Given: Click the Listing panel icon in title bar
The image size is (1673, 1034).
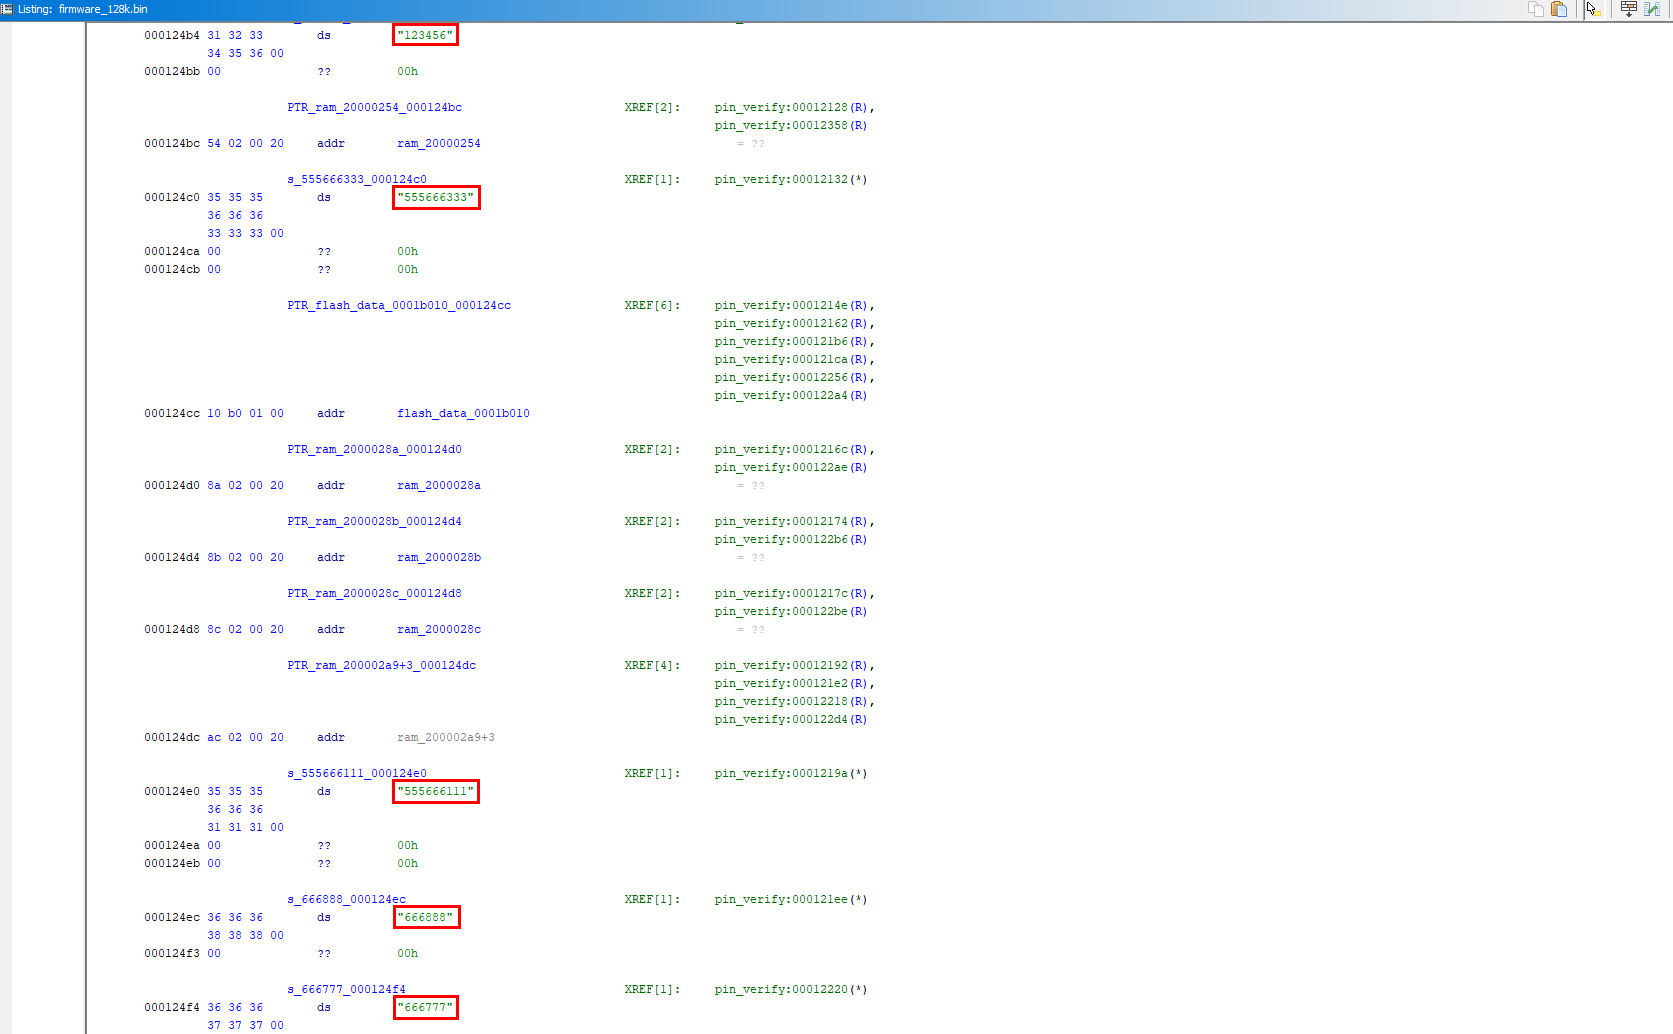Looking at the screenshot, I should tap(7, 9).
